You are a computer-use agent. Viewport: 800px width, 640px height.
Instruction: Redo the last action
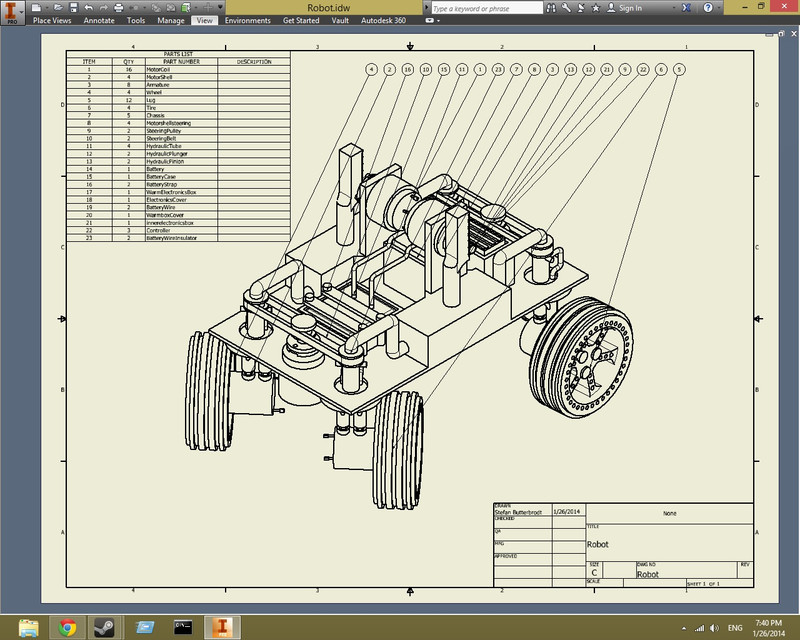(x=104, y=7)
